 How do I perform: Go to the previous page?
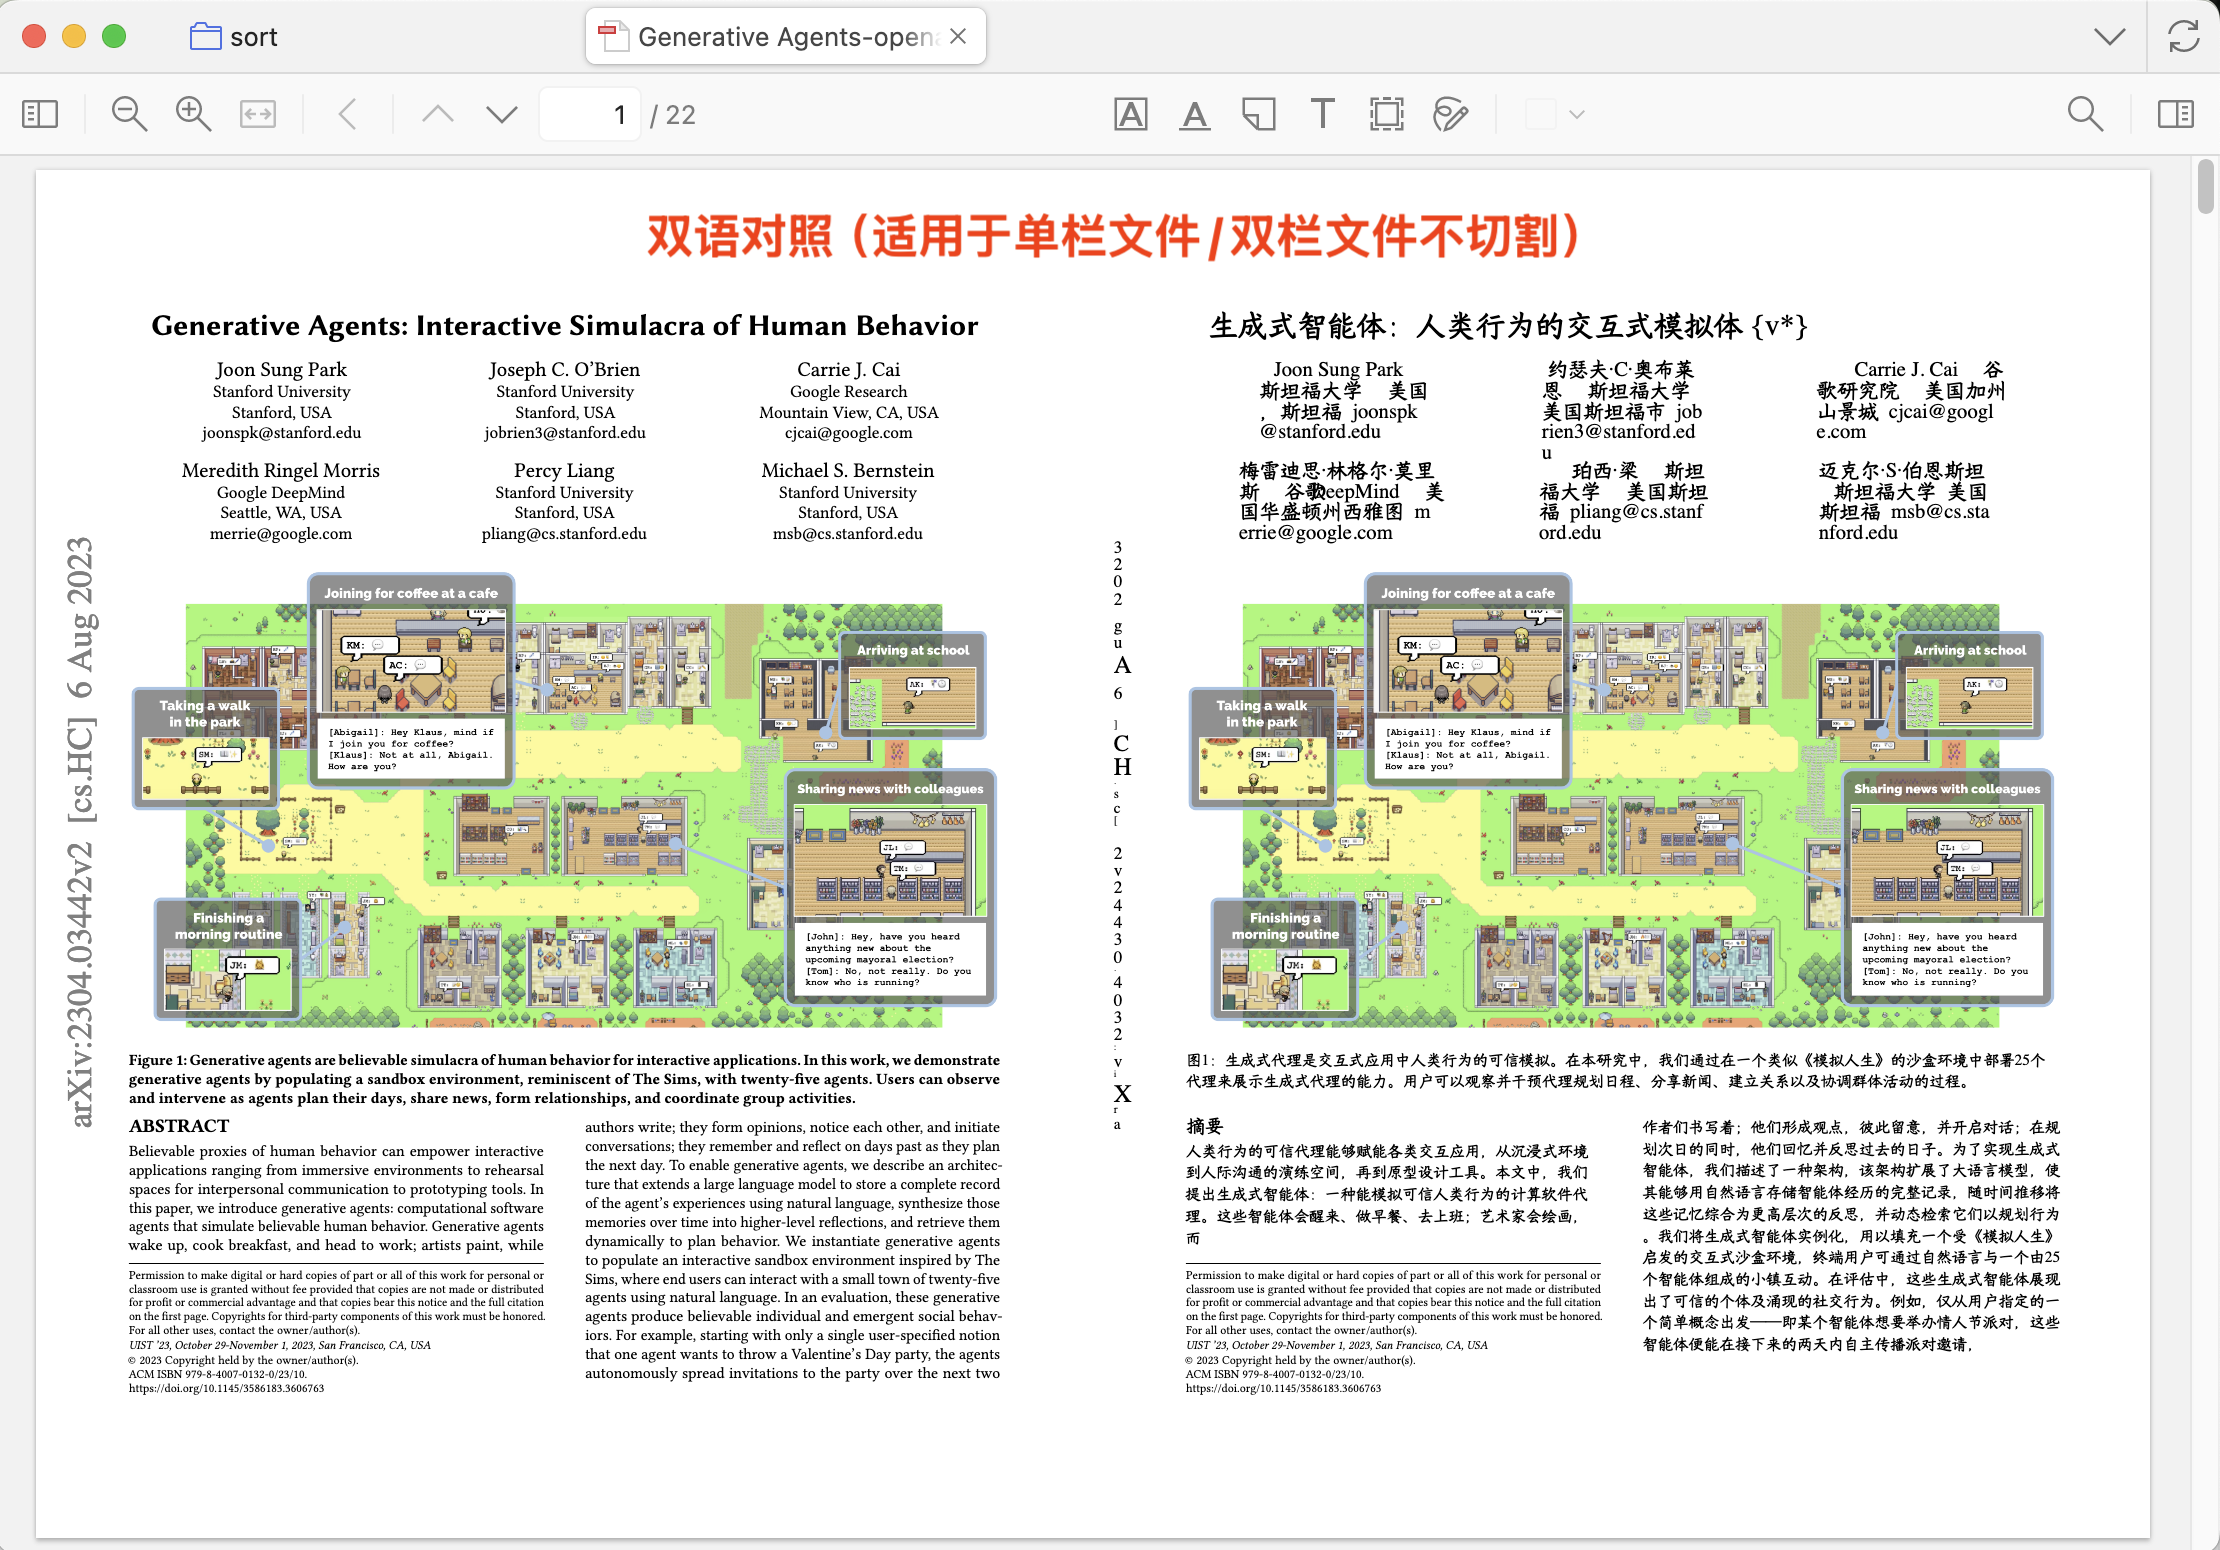437,113
